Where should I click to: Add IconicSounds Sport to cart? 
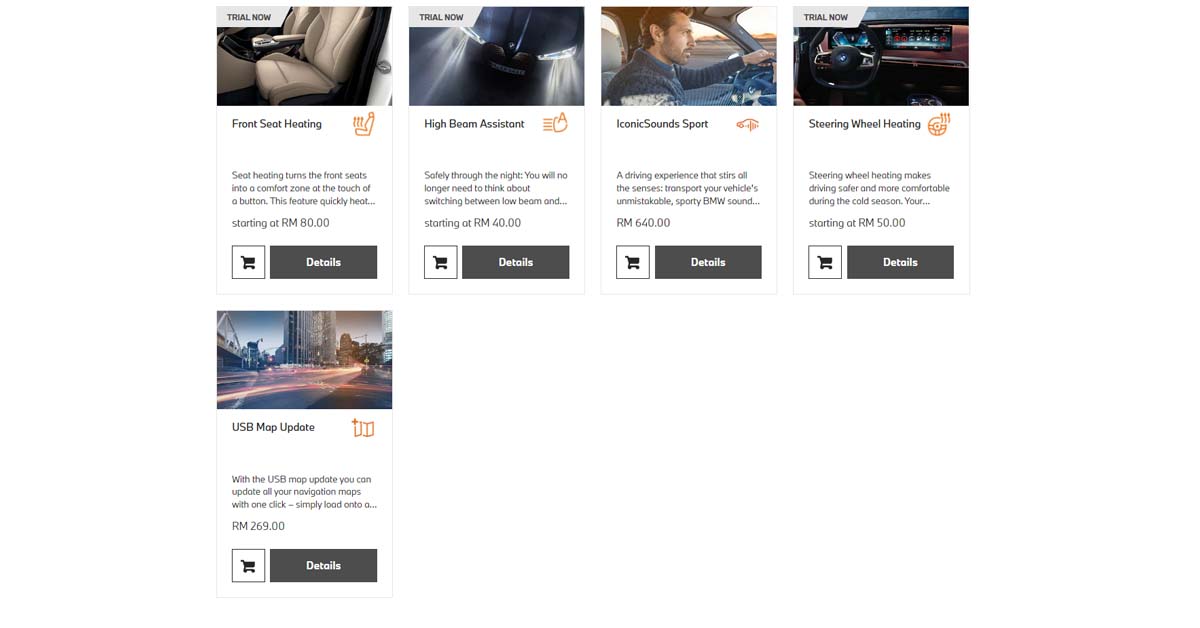point(633,262)
